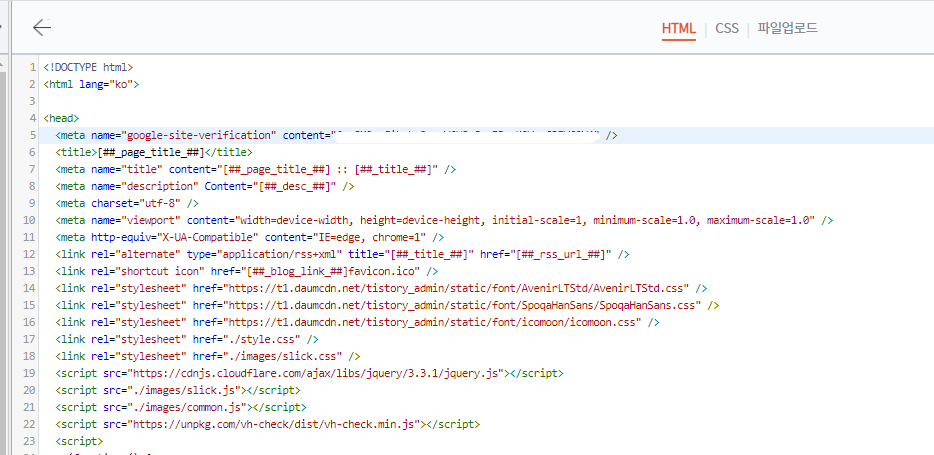Click the icomoon.css stylesheet line
Image resolution: width=934 pixels, height=455 pixels.
(x=357, y=323)
